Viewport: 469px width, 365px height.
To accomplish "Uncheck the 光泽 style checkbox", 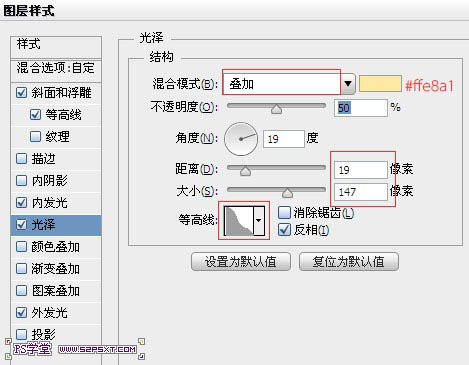I will pos(22,225).
